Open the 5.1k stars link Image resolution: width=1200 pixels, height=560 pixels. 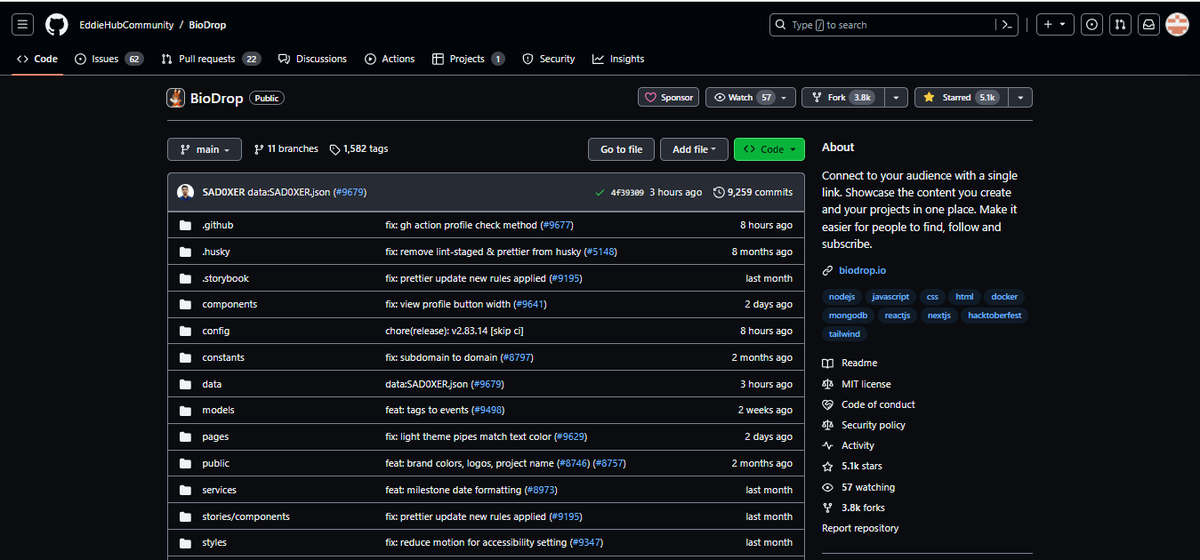pos(852,466)
